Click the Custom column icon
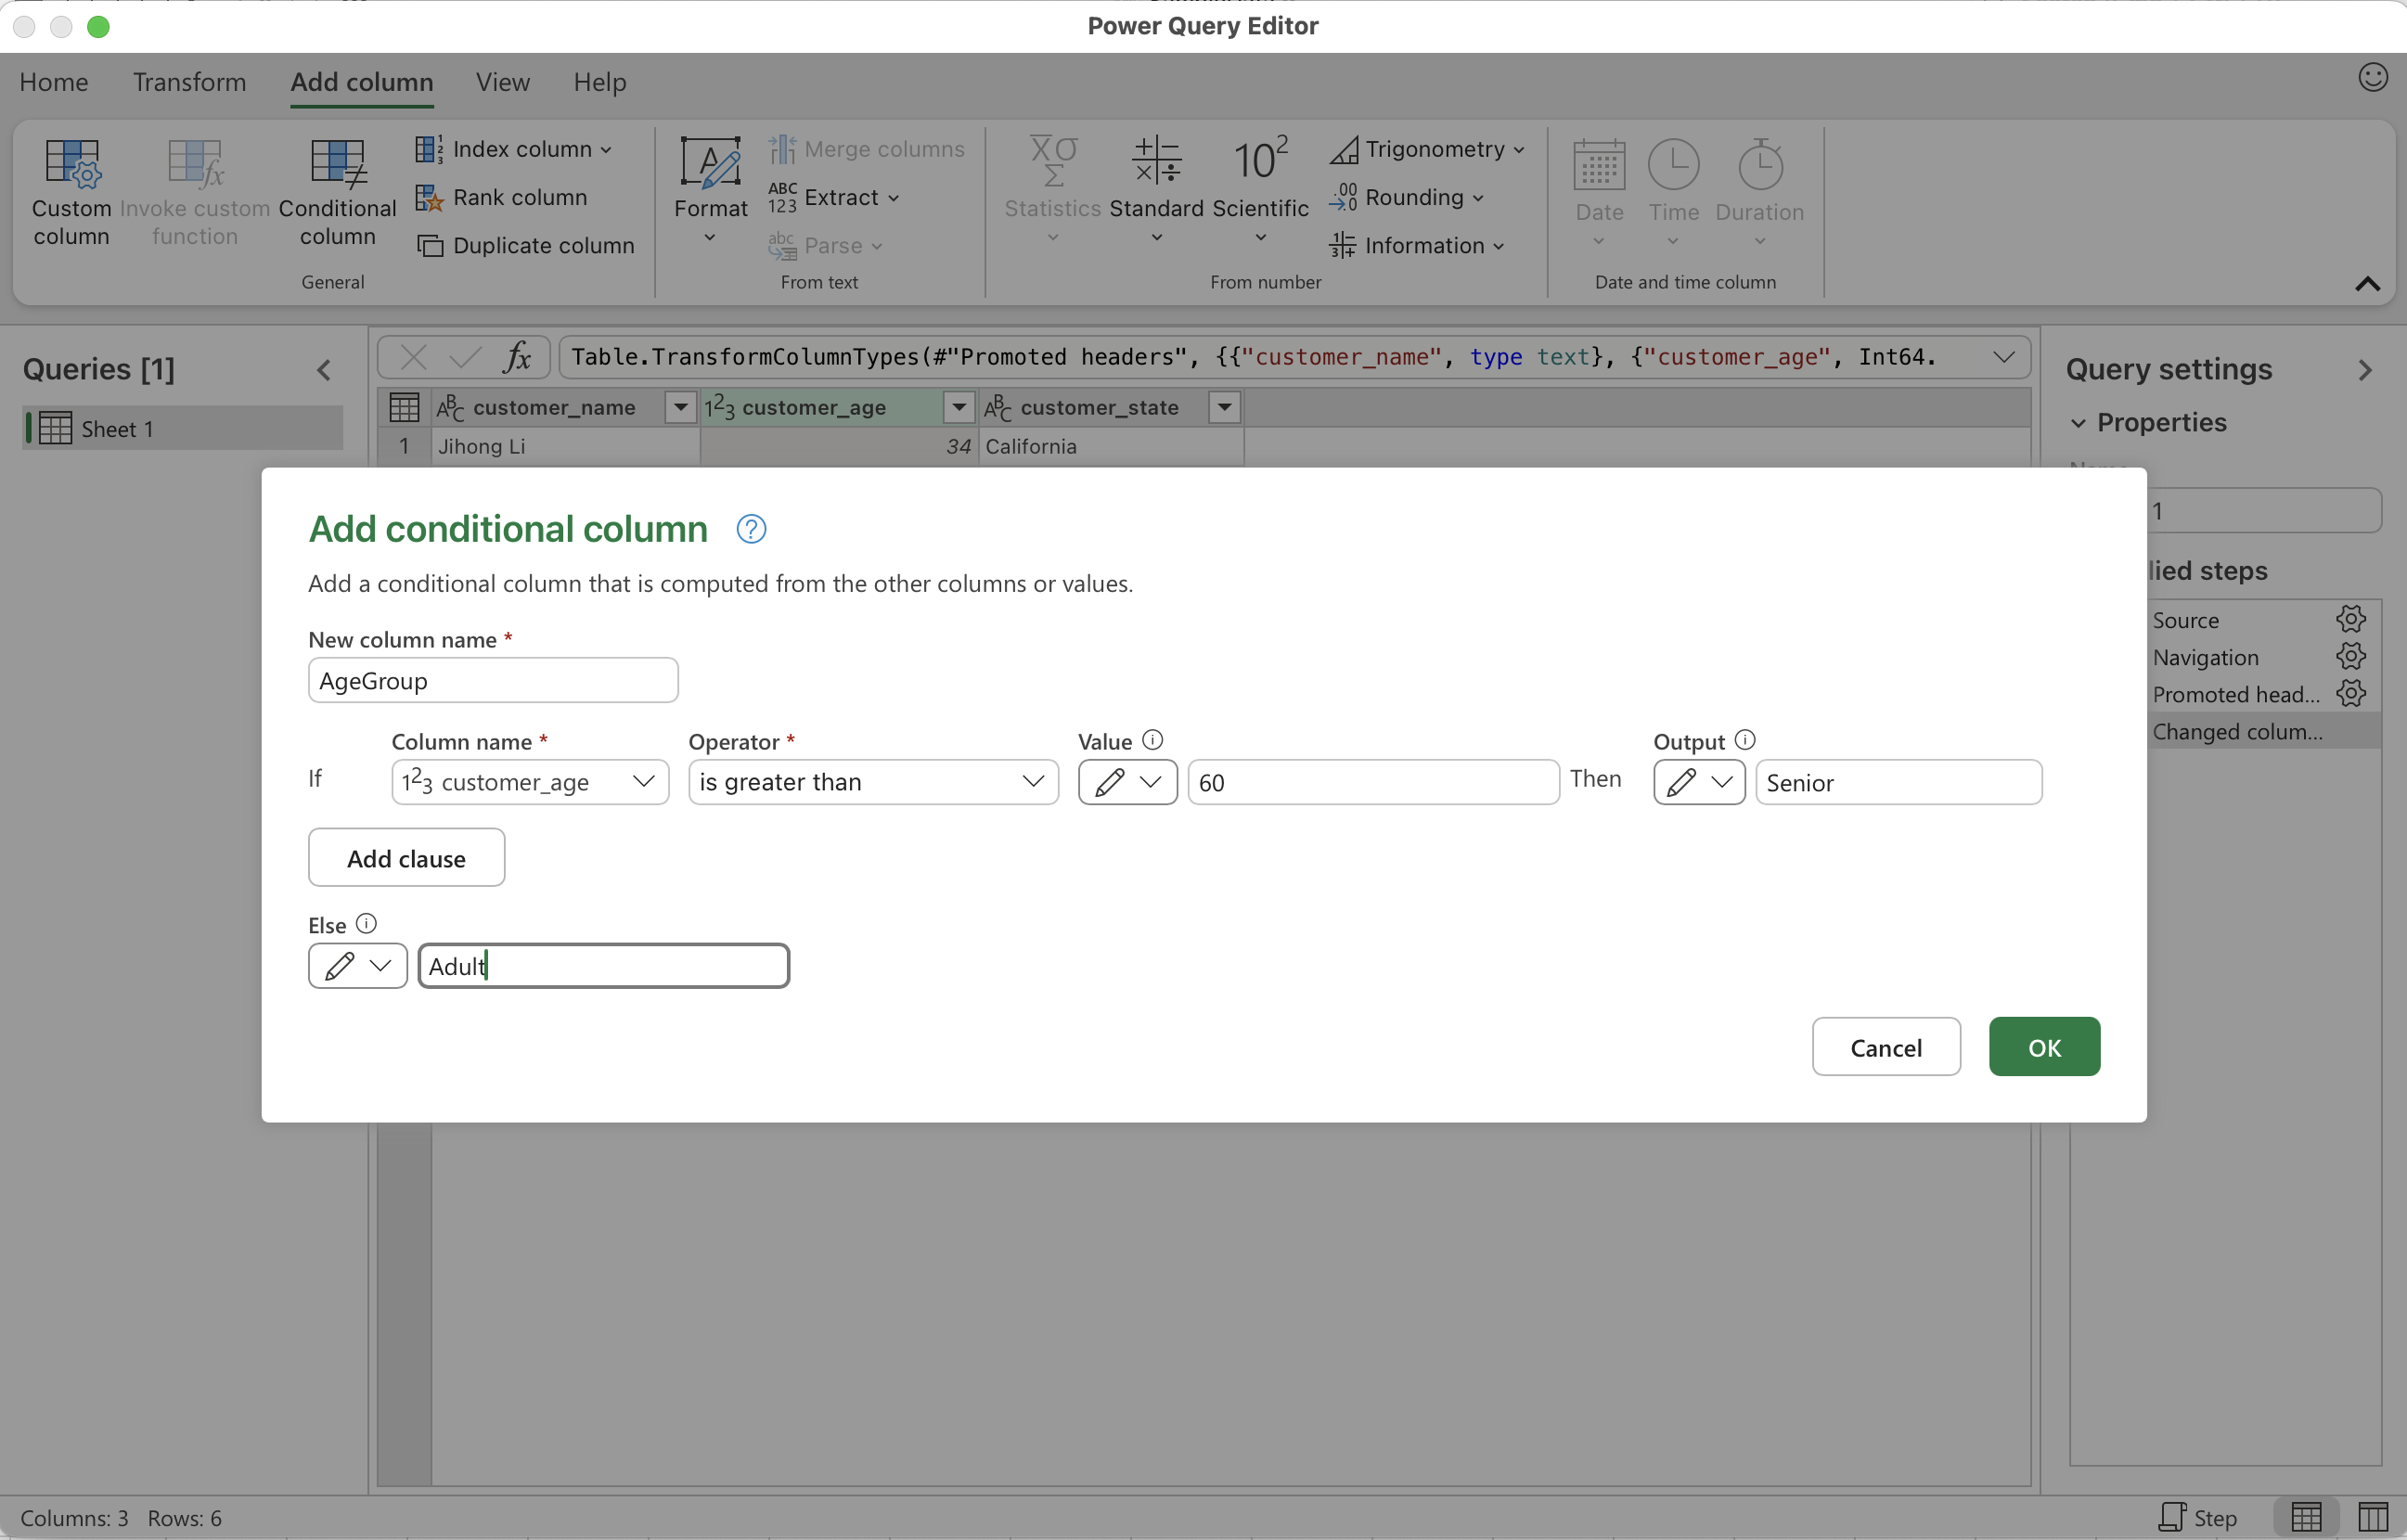 click(x=71, y=165)
